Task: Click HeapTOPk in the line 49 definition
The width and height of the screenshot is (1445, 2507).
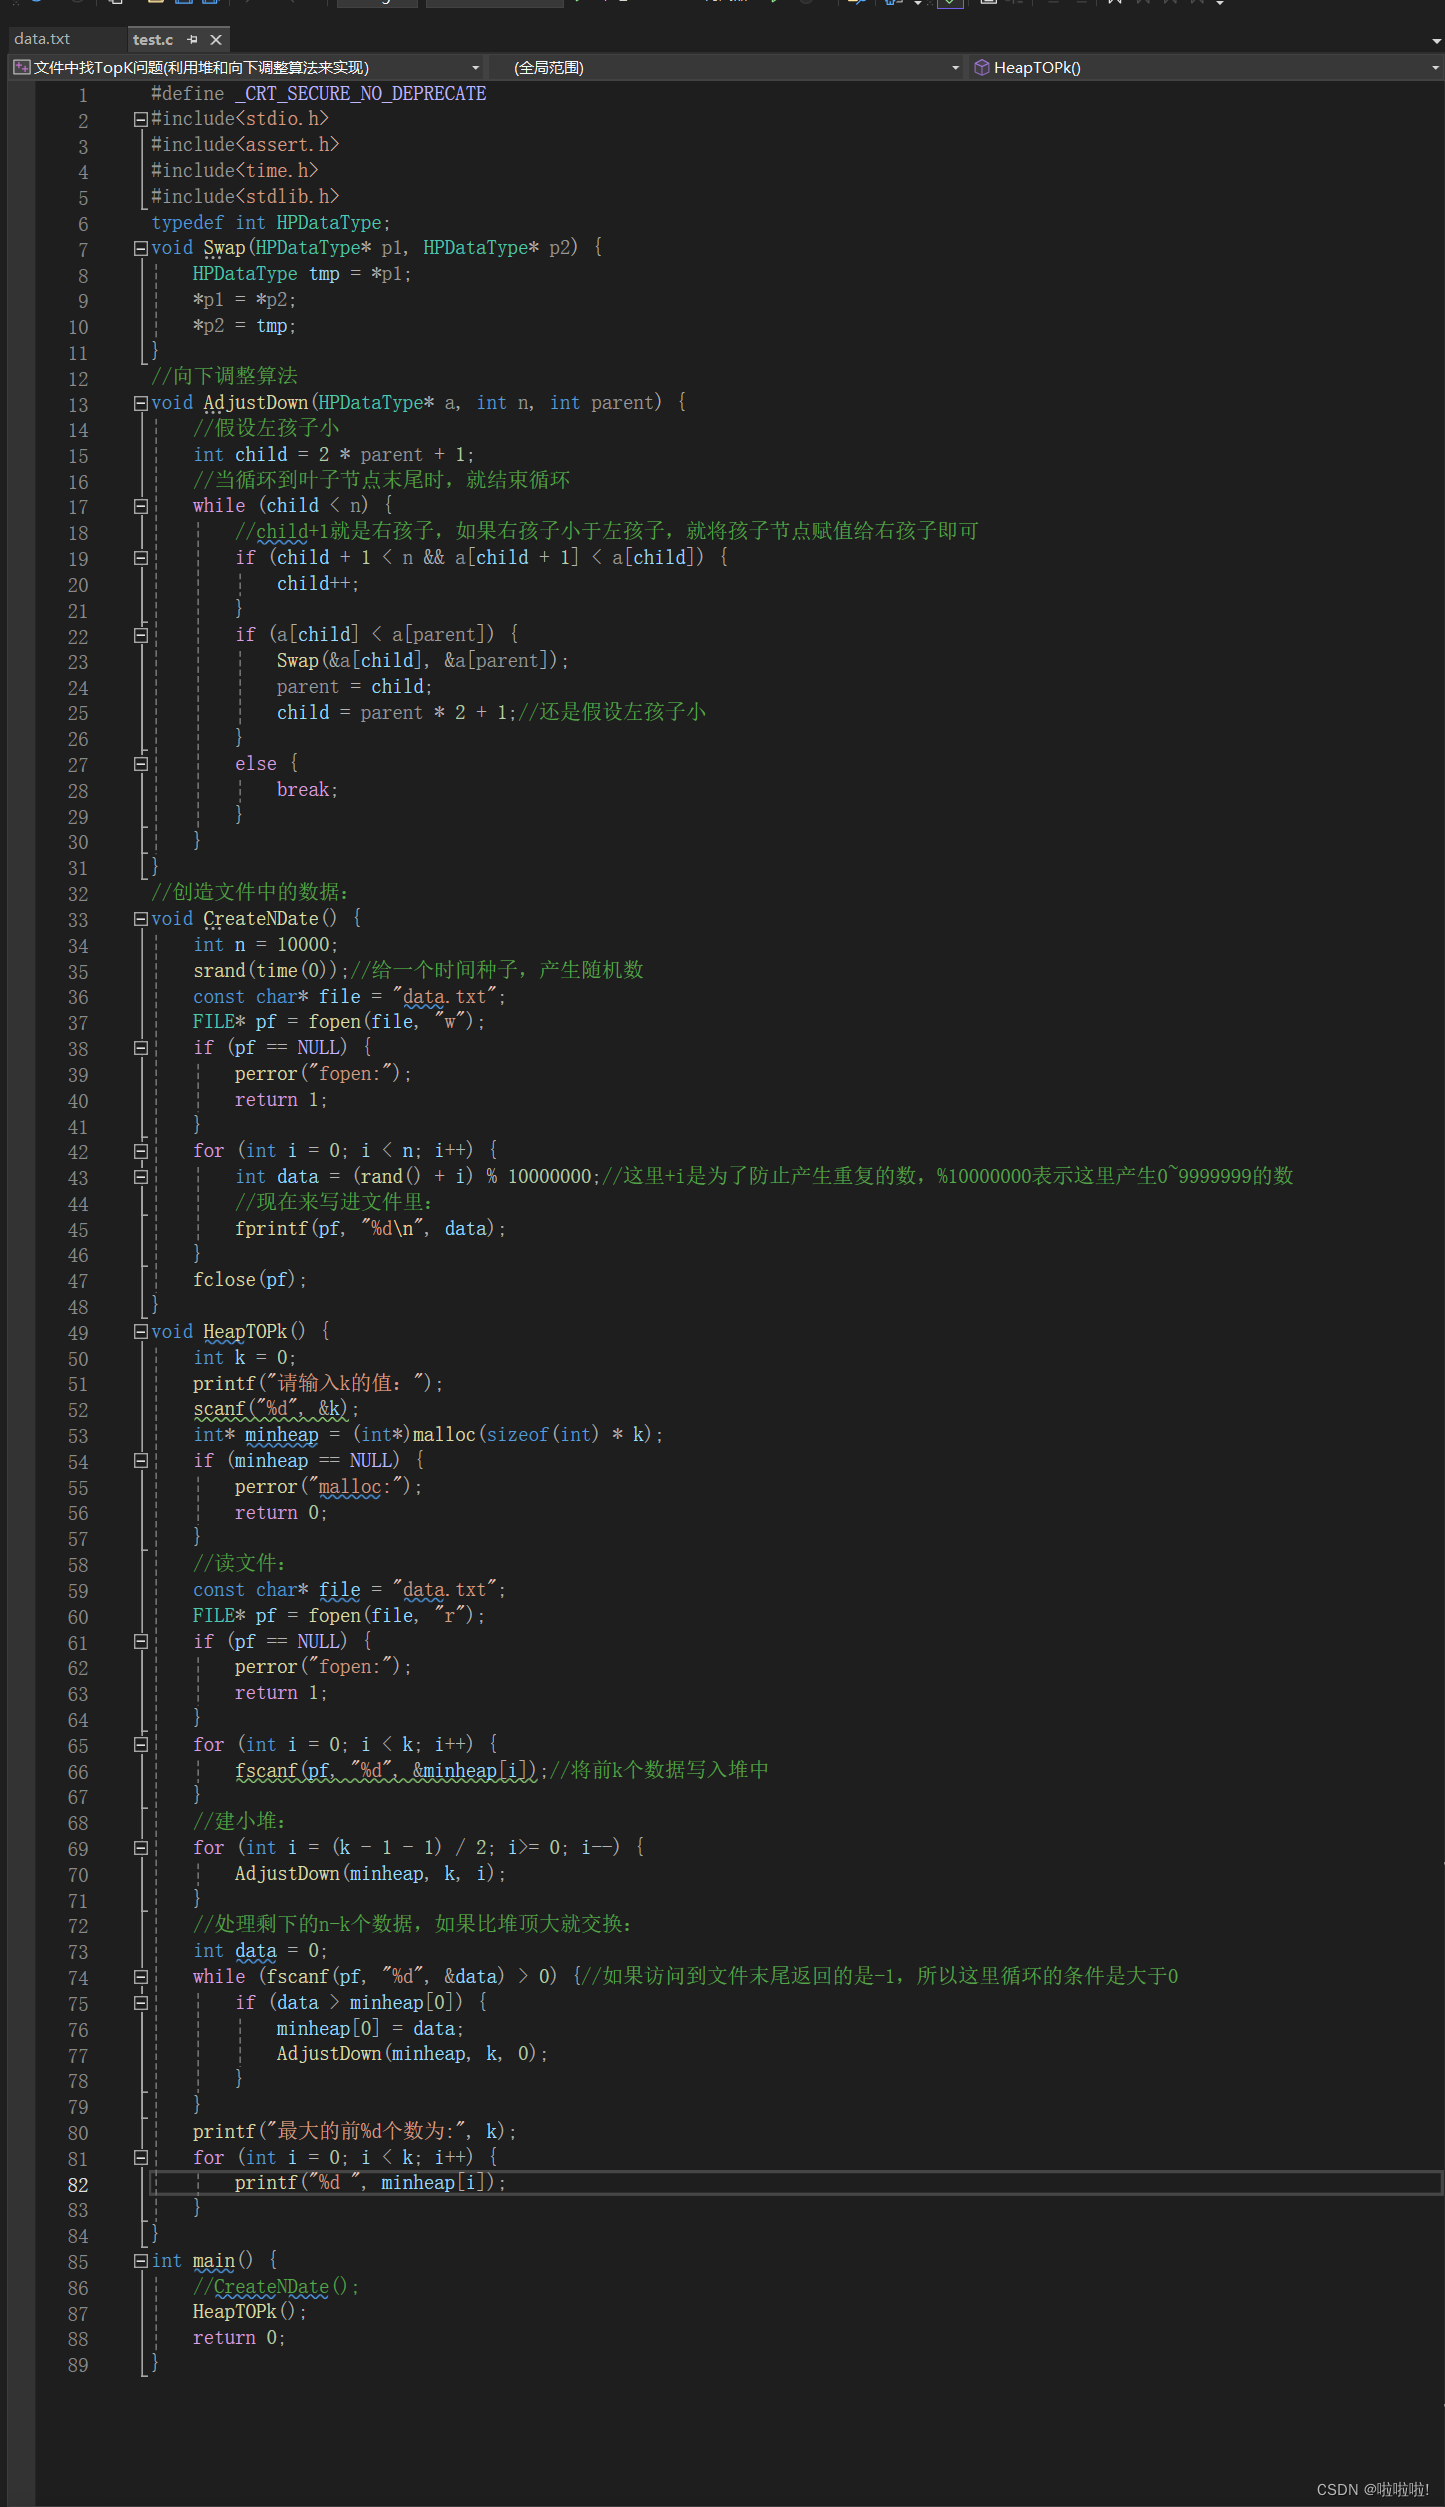Action: click(245, 1332)
